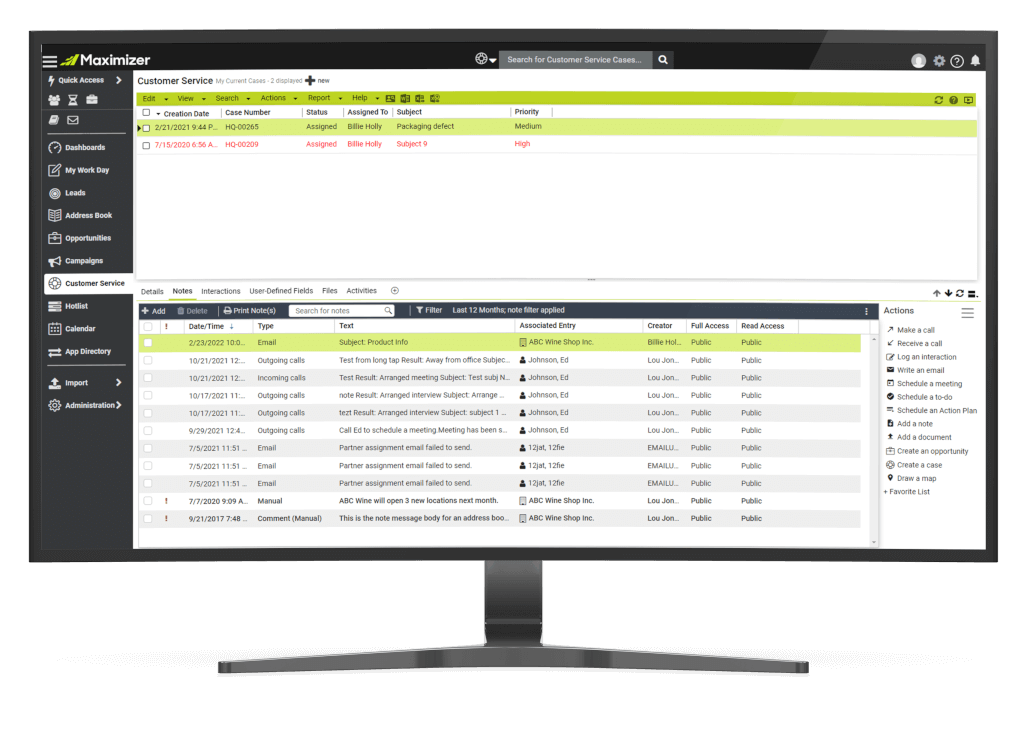Select the Incoming calls note checkbox

(148, 378)
